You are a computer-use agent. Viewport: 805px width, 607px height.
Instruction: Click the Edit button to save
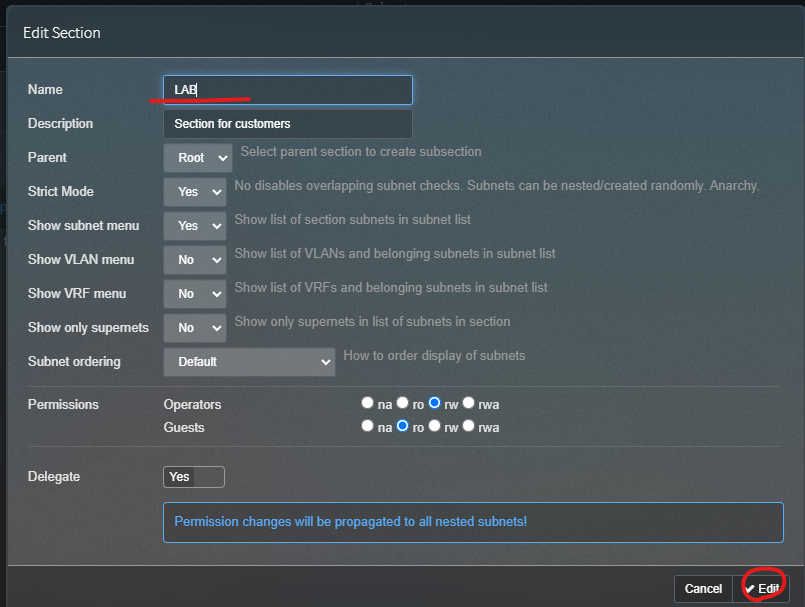tap(762, 589)
